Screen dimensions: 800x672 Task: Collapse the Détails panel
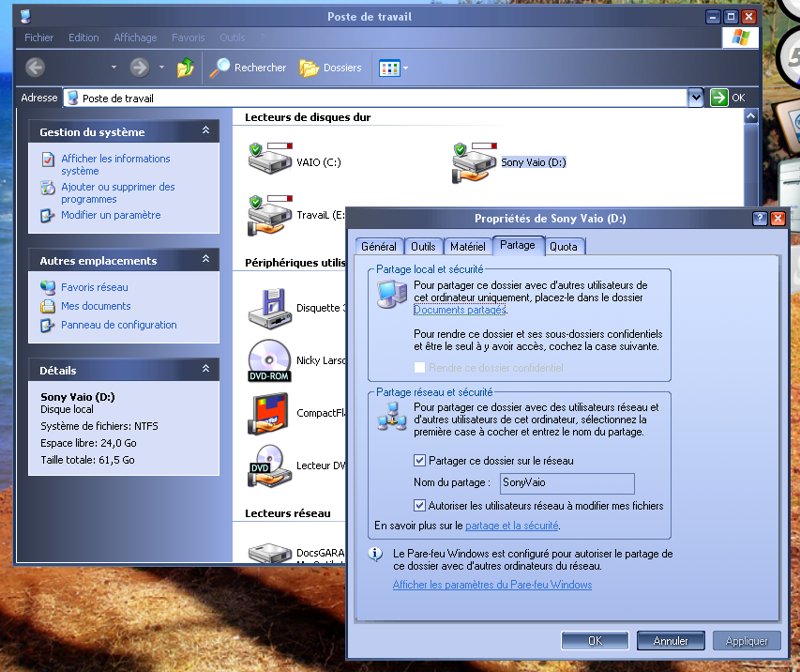(x=206, y=370)
